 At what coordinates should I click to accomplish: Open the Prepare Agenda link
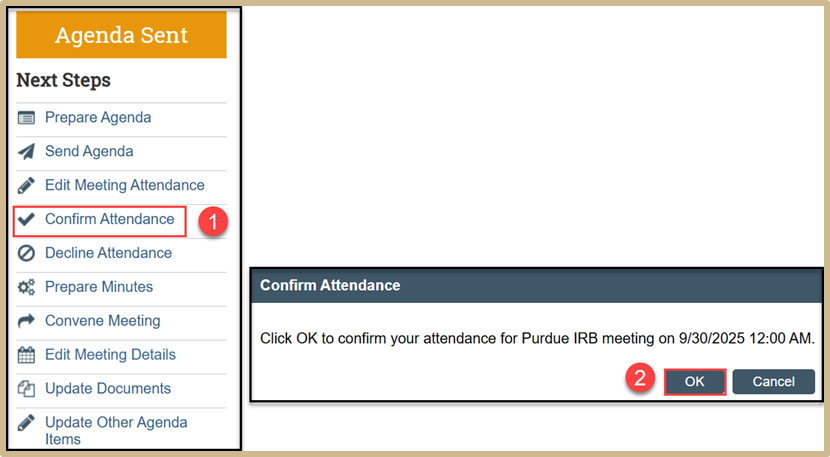click(98, 118)
